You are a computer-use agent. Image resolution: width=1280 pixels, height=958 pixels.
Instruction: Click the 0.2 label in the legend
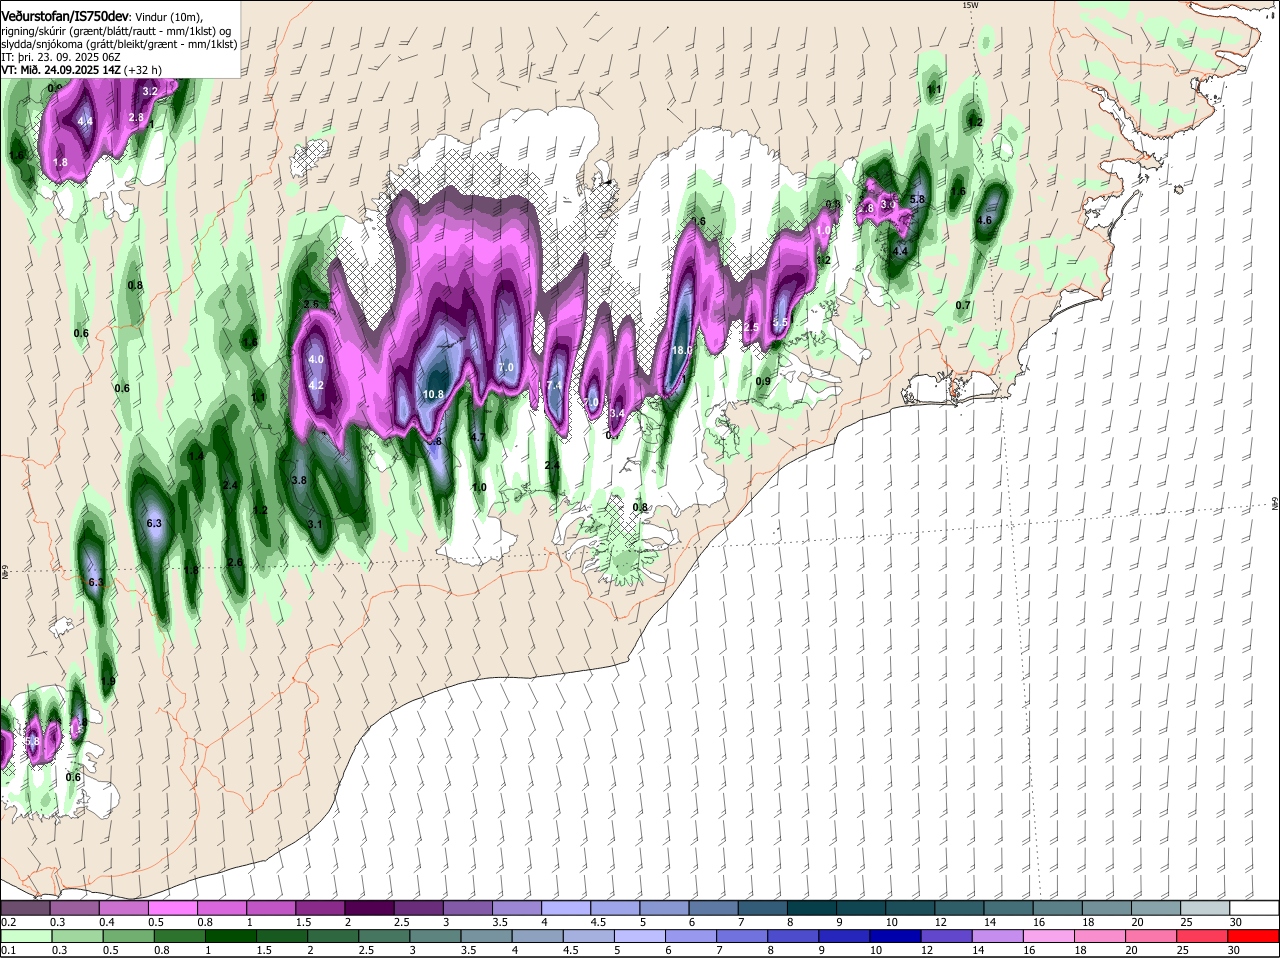click(x=7, y=922)
